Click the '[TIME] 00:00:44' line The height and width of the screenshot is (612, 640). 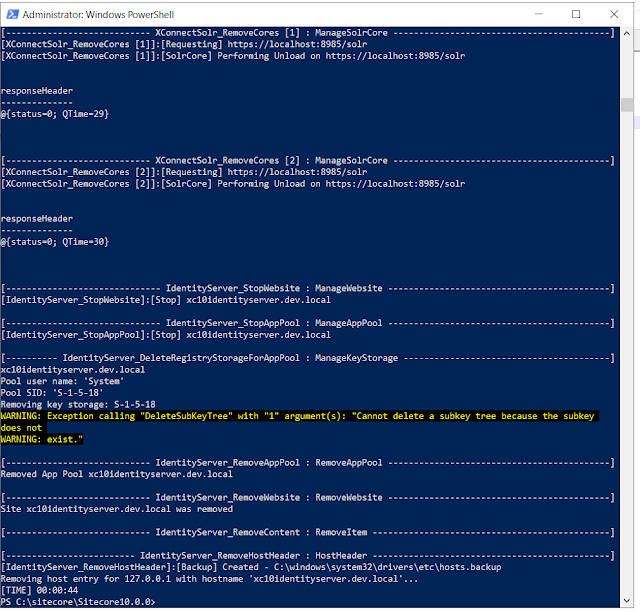point(39,590)
